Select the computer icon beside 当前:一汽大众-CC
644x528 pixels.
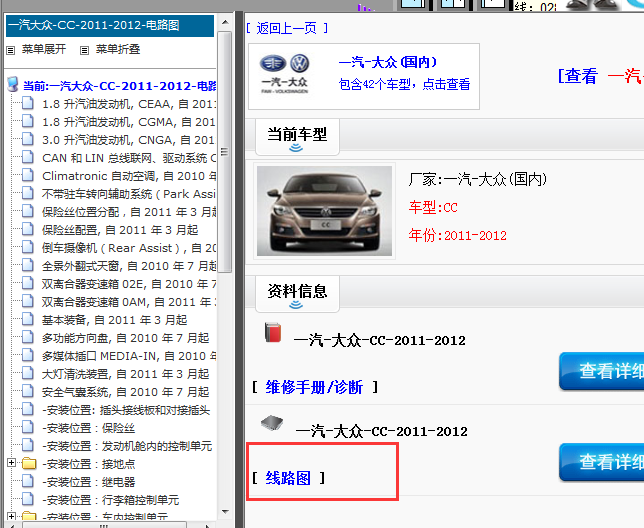point(13,84)
